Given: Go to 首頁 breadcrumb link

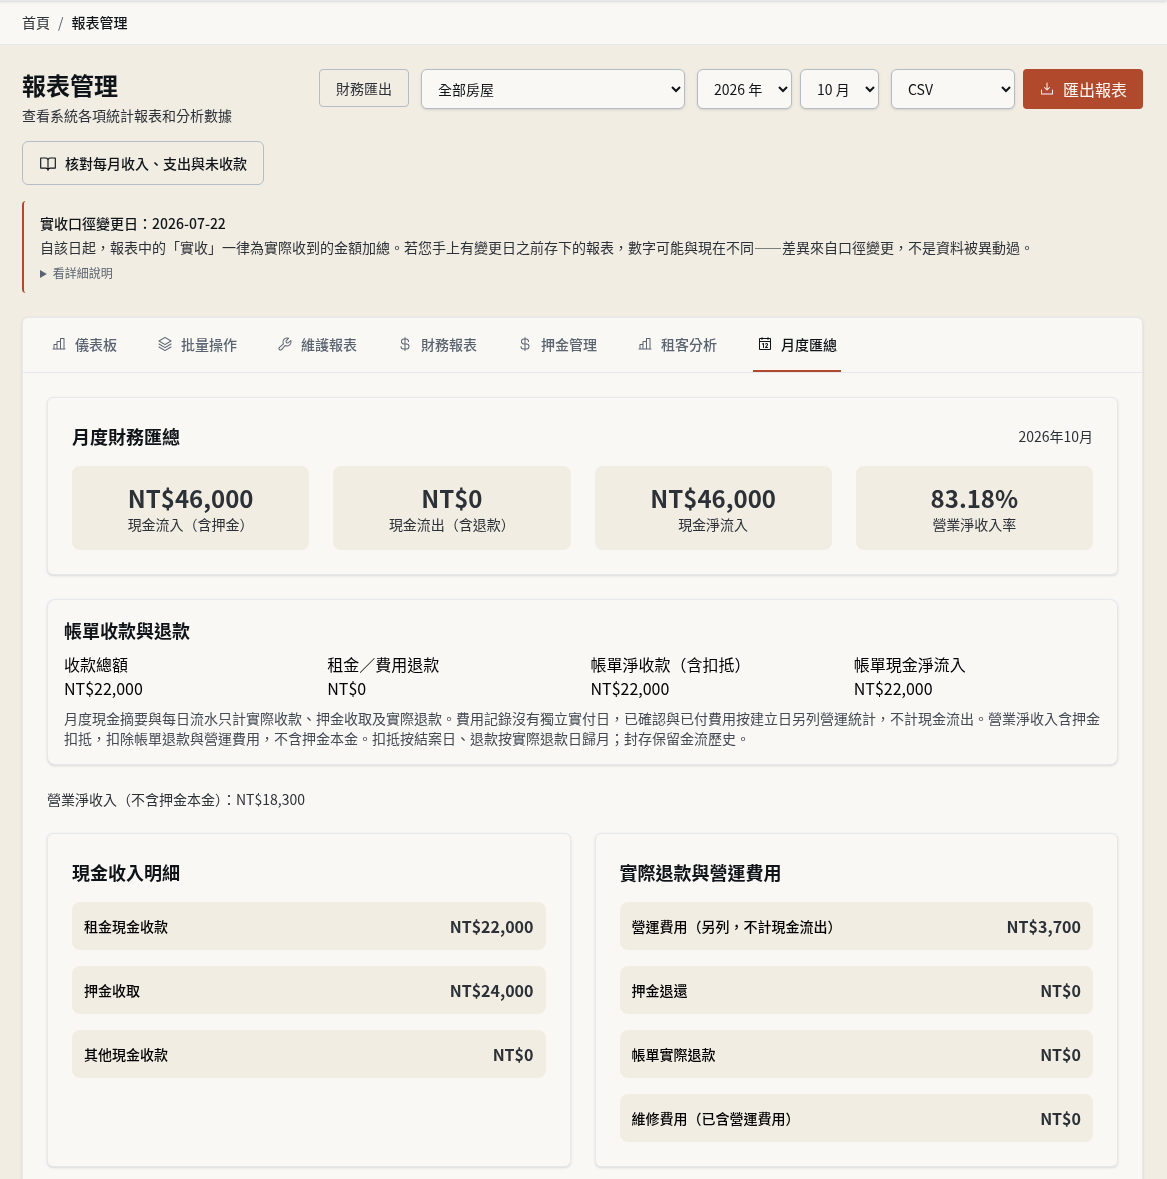Looking at the screenshot, I should pos(36,23).
